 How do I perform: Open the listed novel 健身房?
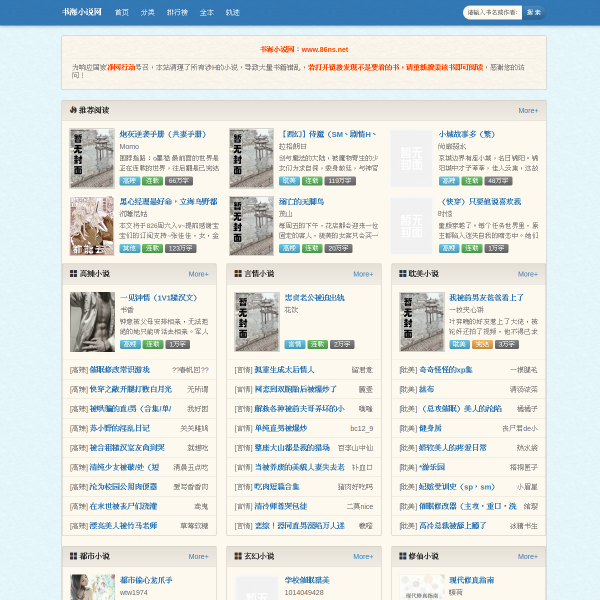(430, 428)
